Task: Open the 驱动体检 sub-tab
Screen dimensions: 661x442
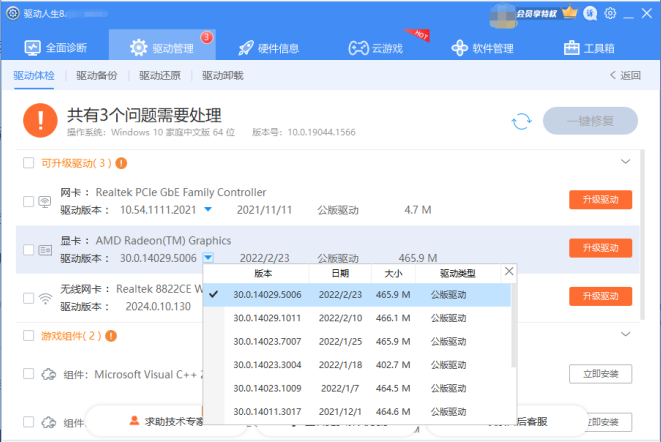Action: pyautogui.click(x=34, y=75)
